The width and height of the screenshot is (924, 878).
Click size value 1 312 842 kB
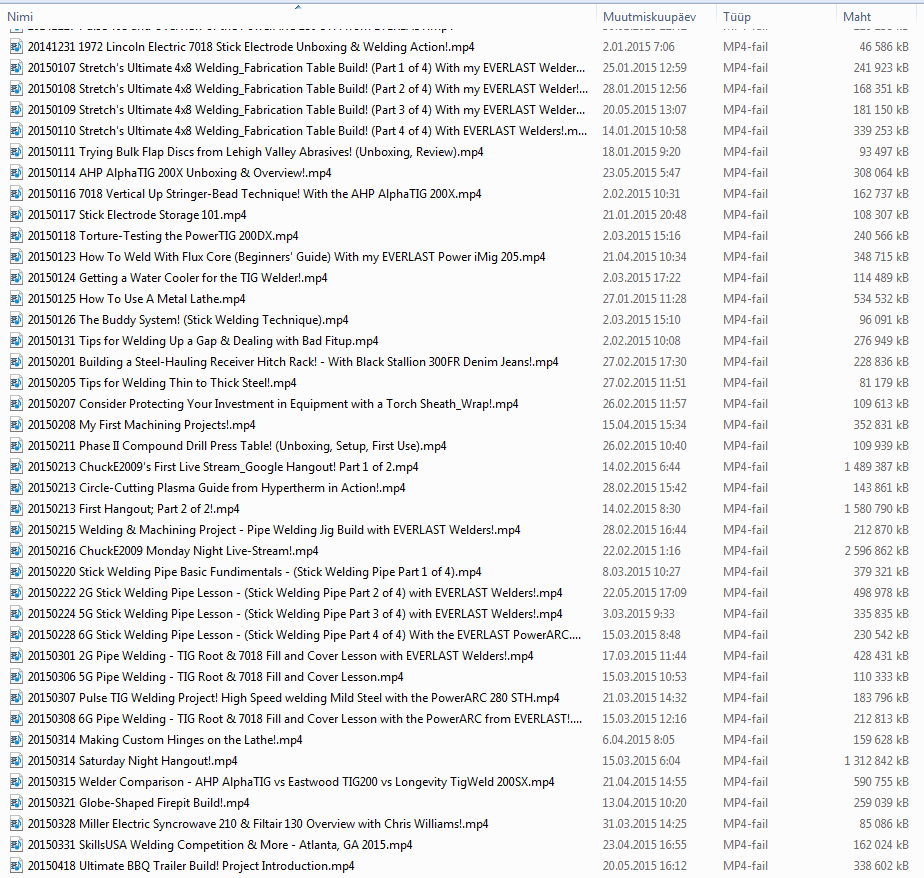coord(876,761)
